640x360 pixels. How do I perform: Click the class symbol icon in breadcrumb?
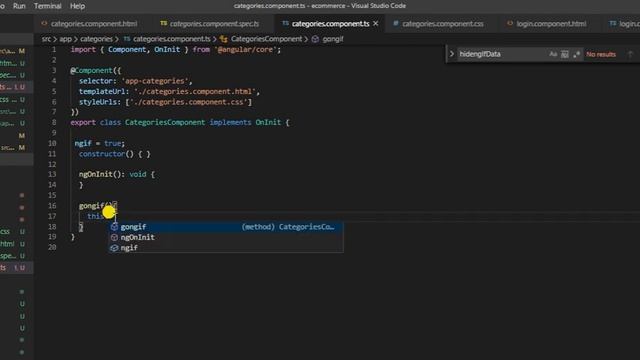coord(224,39)
